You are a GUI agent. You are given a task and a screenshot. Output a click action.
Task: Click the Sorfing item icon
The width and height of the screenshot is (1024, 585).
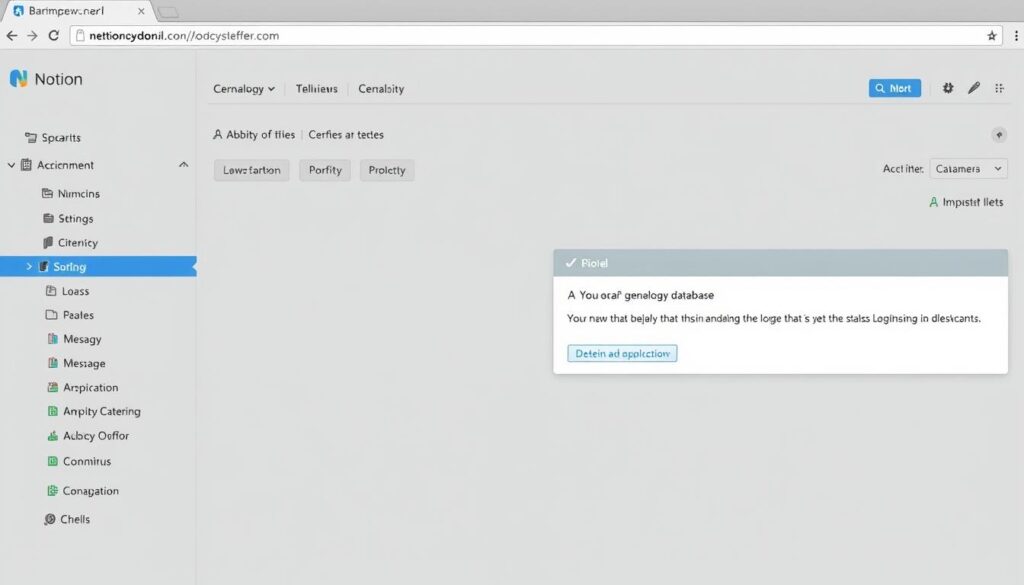[x=44, y=266]
